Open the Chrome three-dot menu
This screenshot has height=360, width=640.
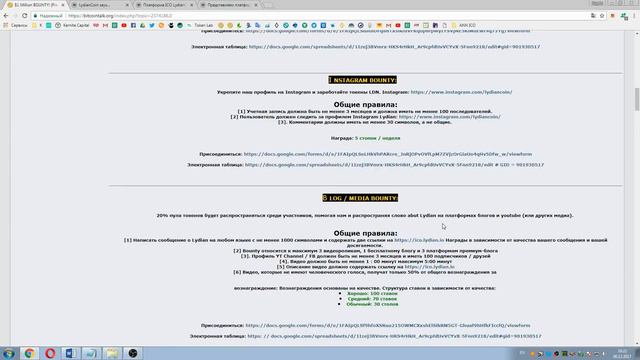635,16
